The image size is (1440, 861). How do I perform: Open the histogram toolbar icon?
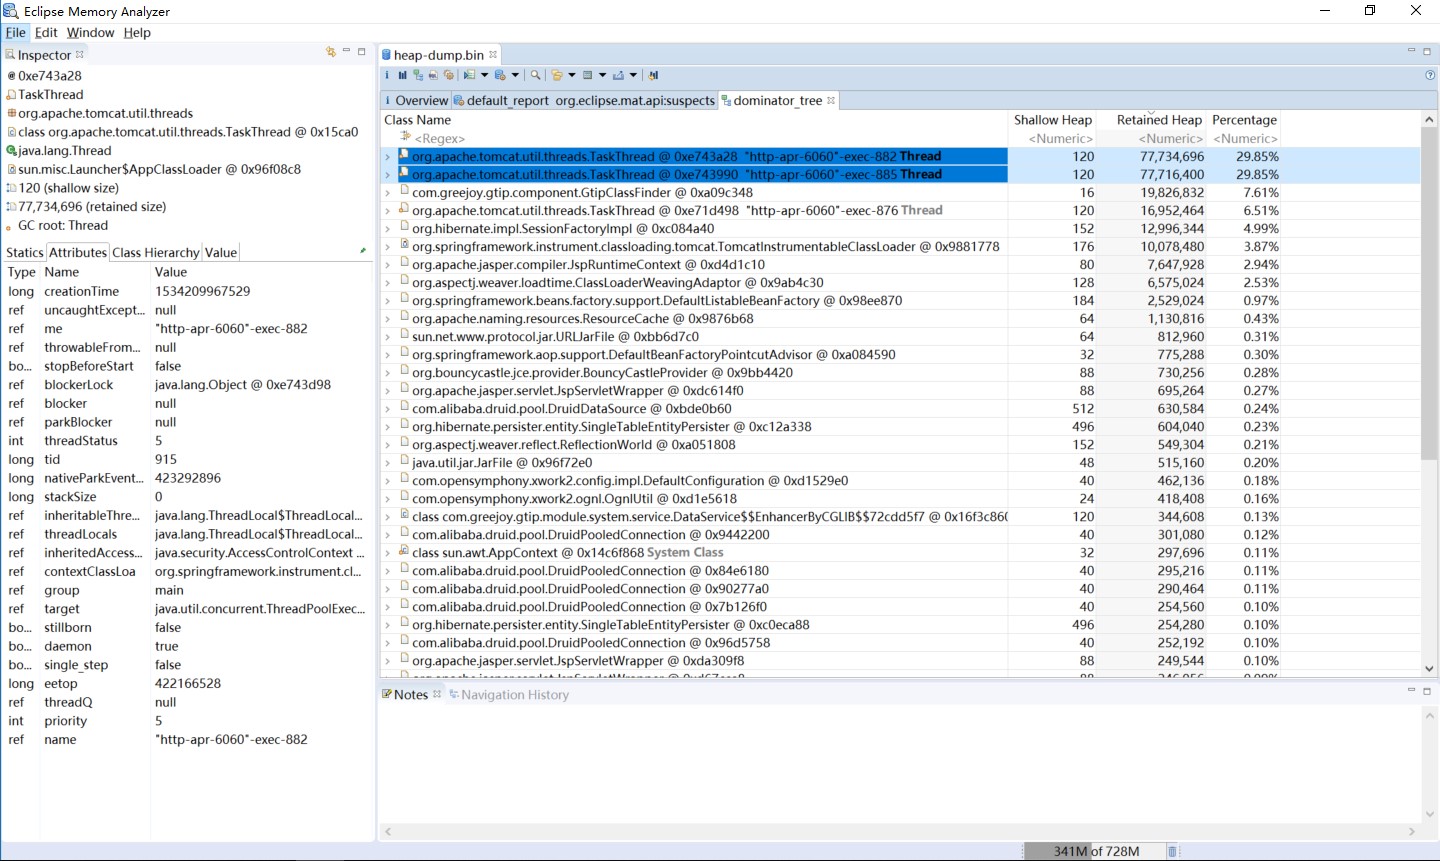point(402,75)
